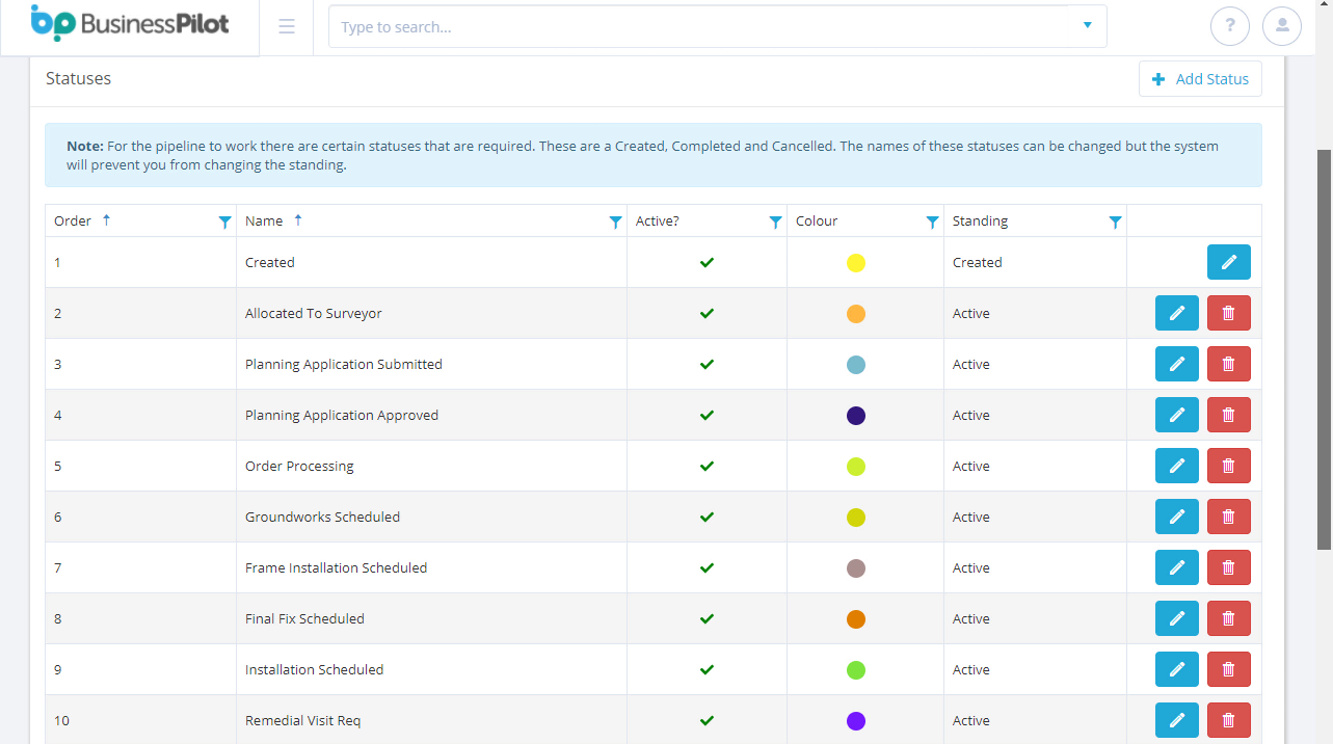Delete the Allocated To Surveyor status

coord(1228,313)
